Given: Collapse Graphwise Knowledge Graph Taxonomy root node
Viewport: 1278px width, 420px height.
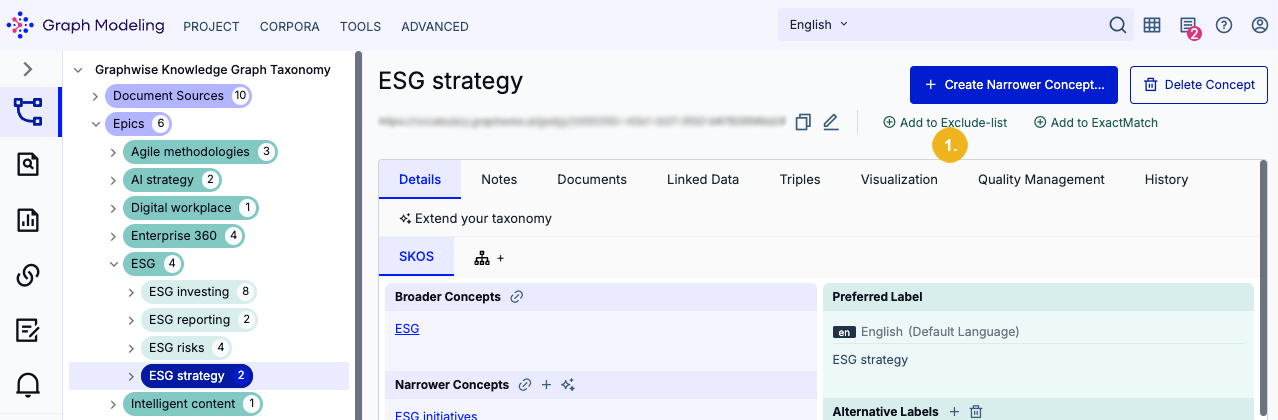Looking at the screenshot, I should 78,70.
